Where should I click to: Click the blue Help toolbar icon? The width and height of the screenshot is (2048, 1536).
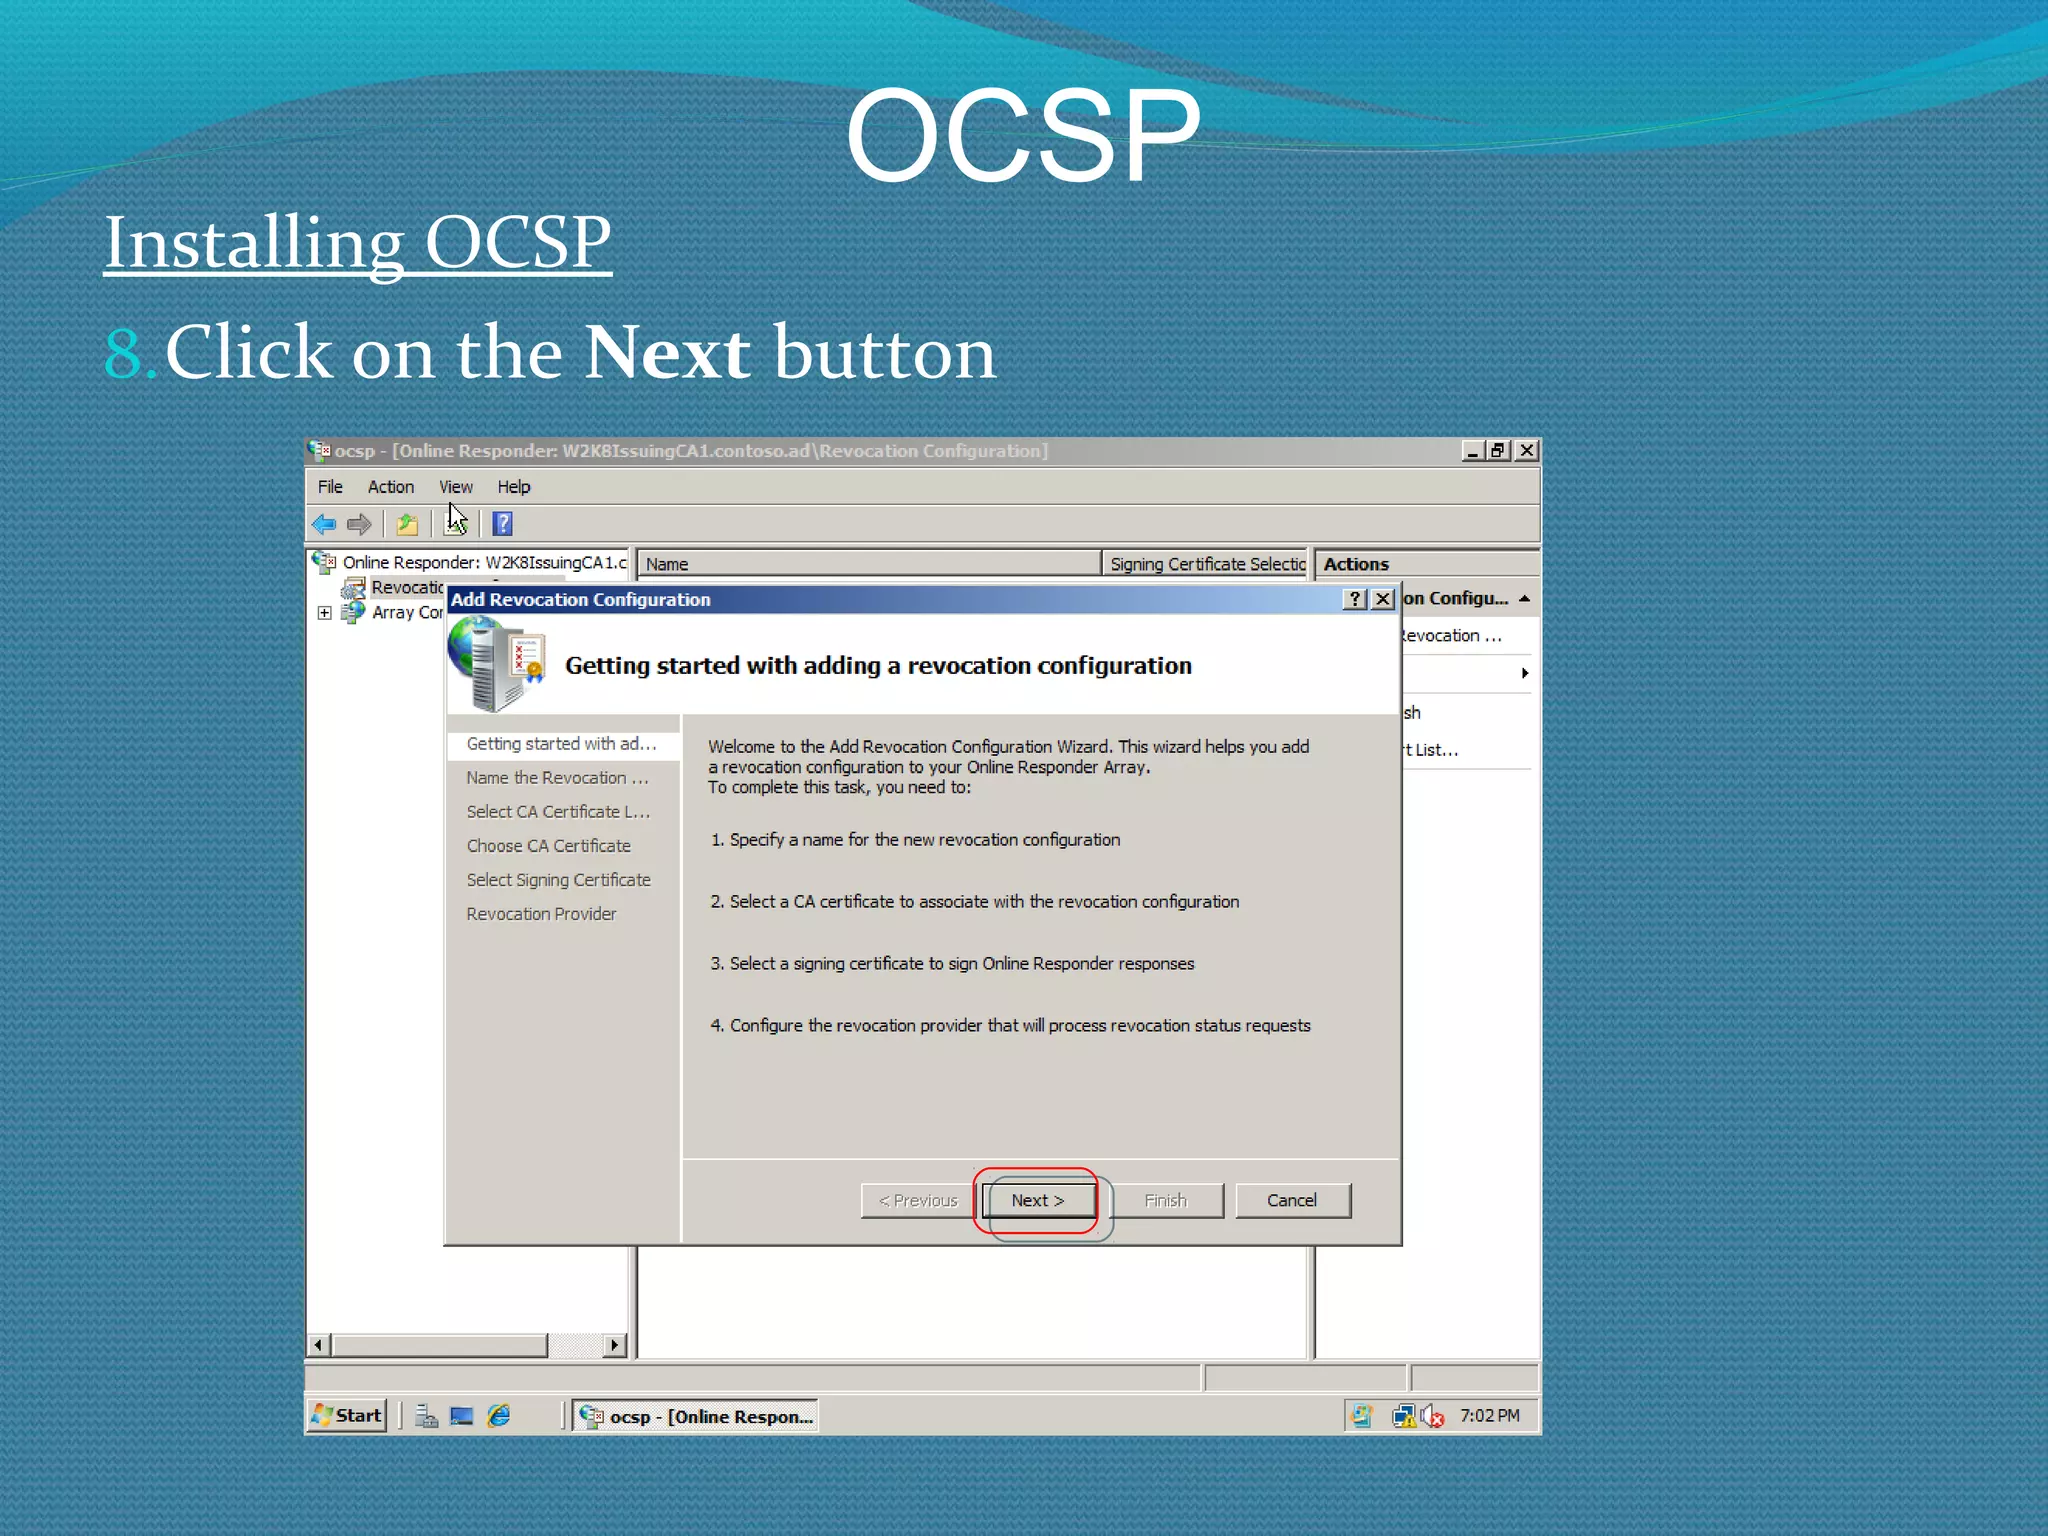503,524
